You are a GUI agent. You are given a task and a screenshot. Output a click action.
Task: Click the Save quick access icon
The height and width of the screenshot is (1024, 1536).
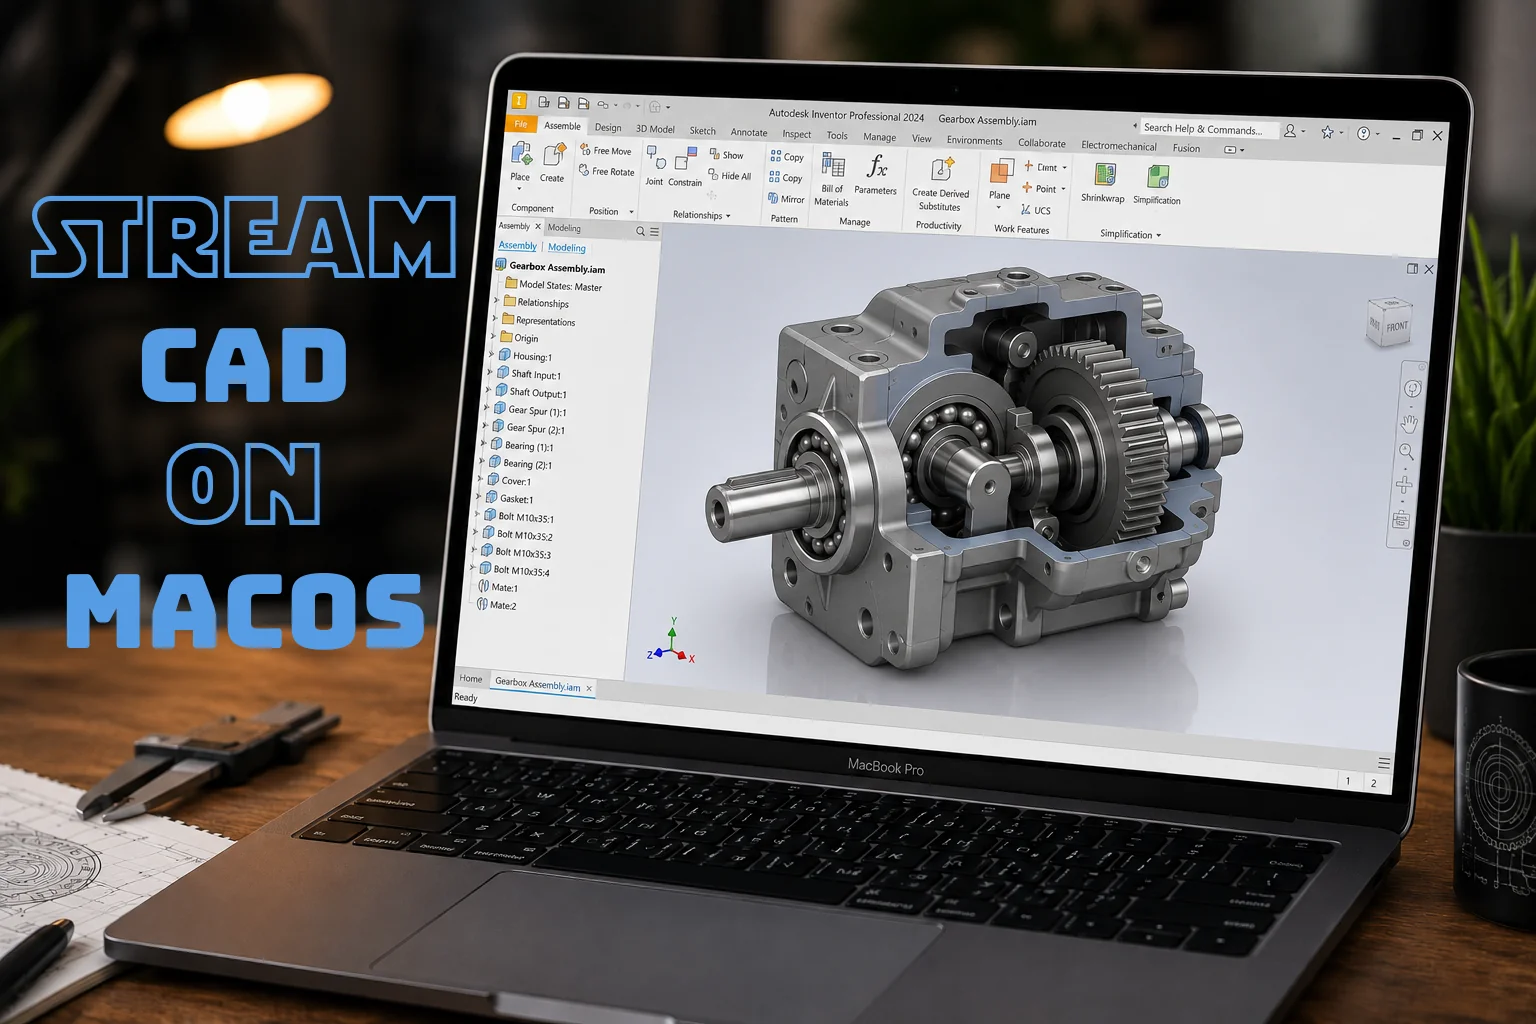(564, 103)
